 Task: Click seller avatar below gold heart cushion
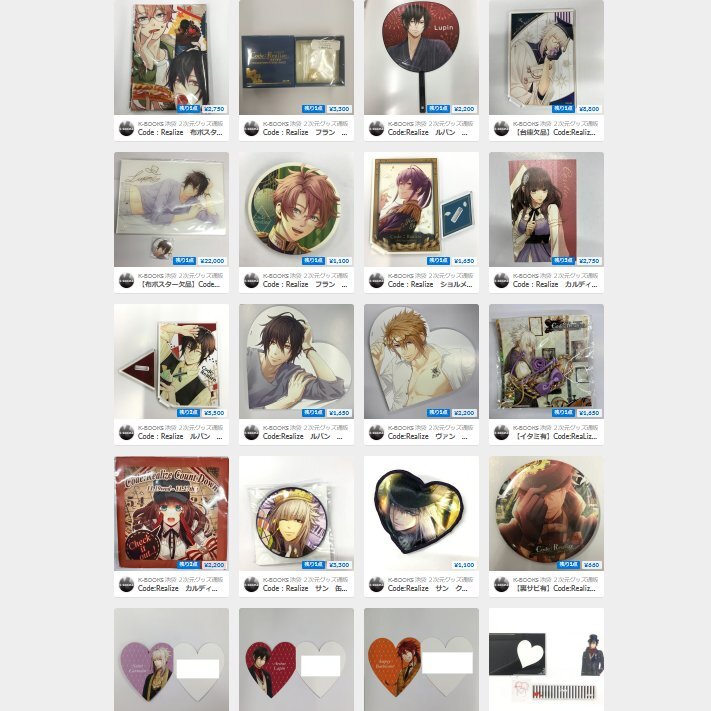pos(376,584)
